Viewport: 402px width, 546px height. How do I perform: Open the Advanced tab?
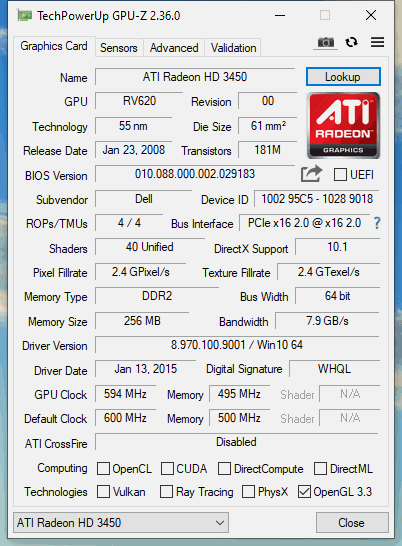click(174, 48)
